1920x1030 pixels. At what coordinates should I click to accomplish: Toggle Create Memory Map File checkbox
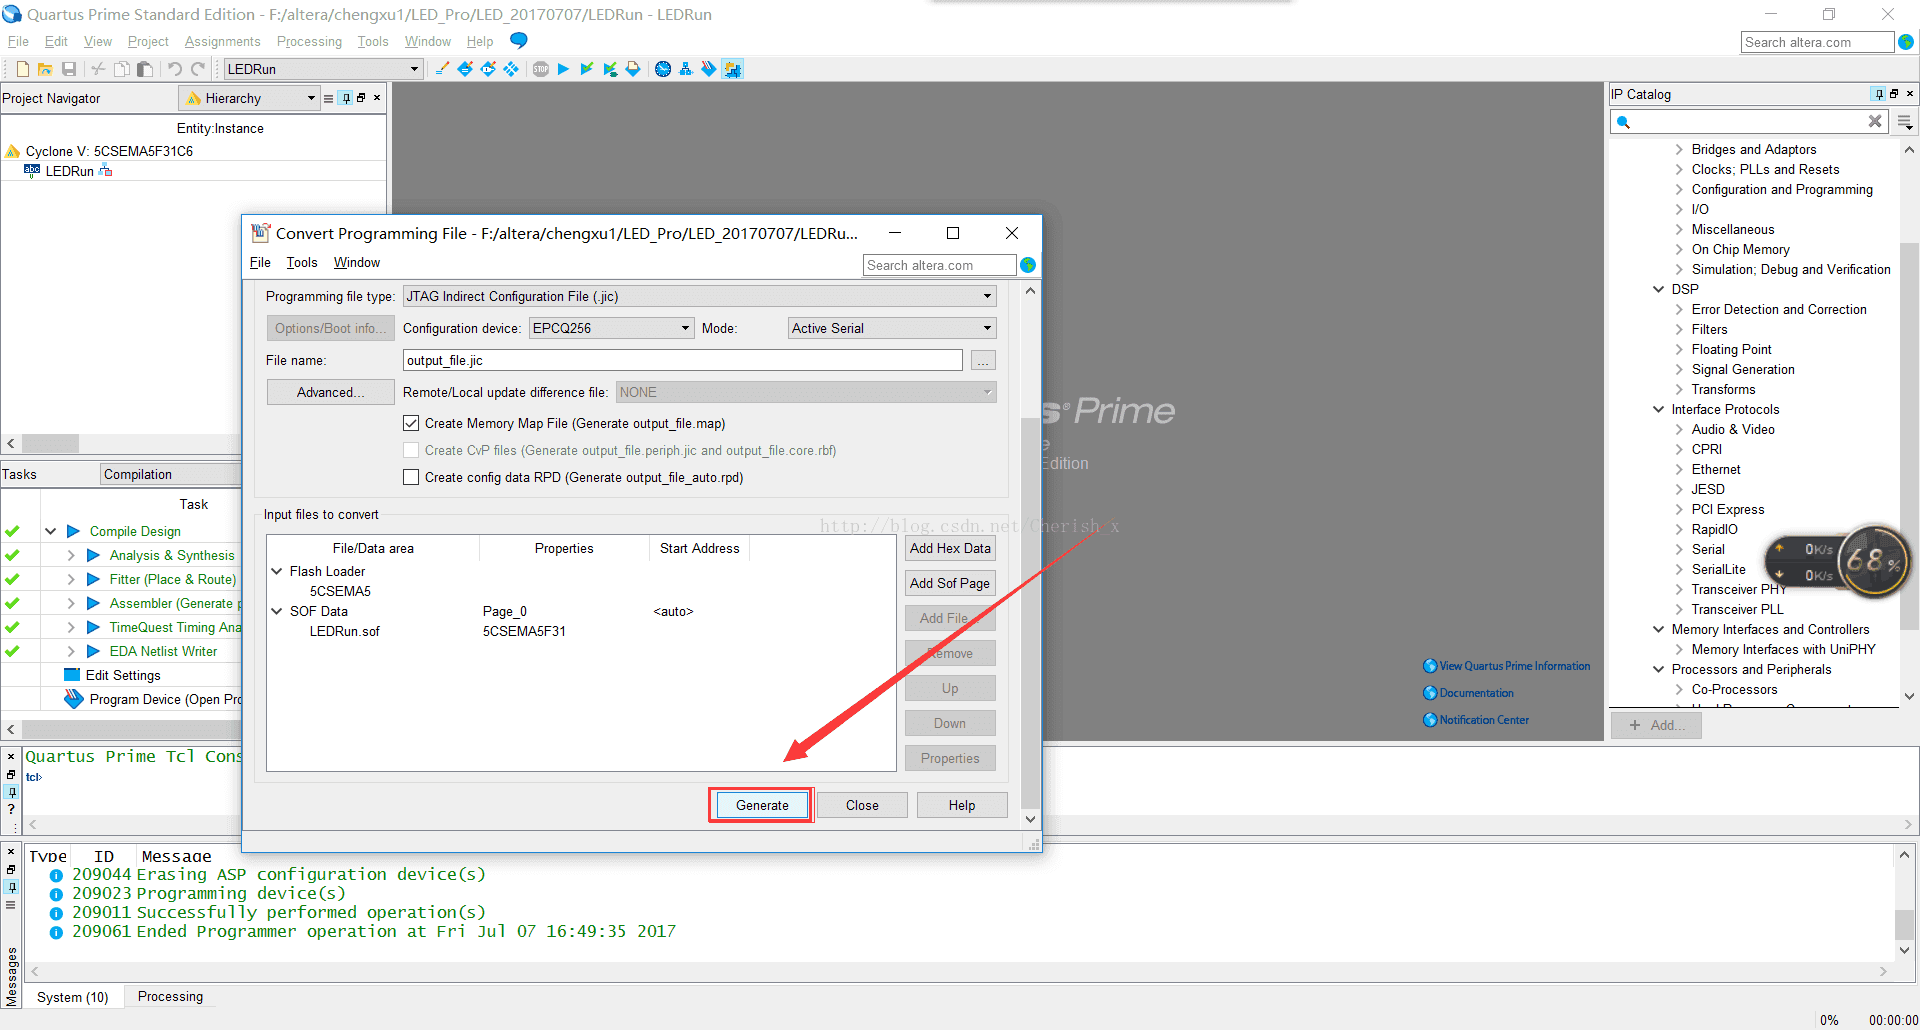coord(411,423)
